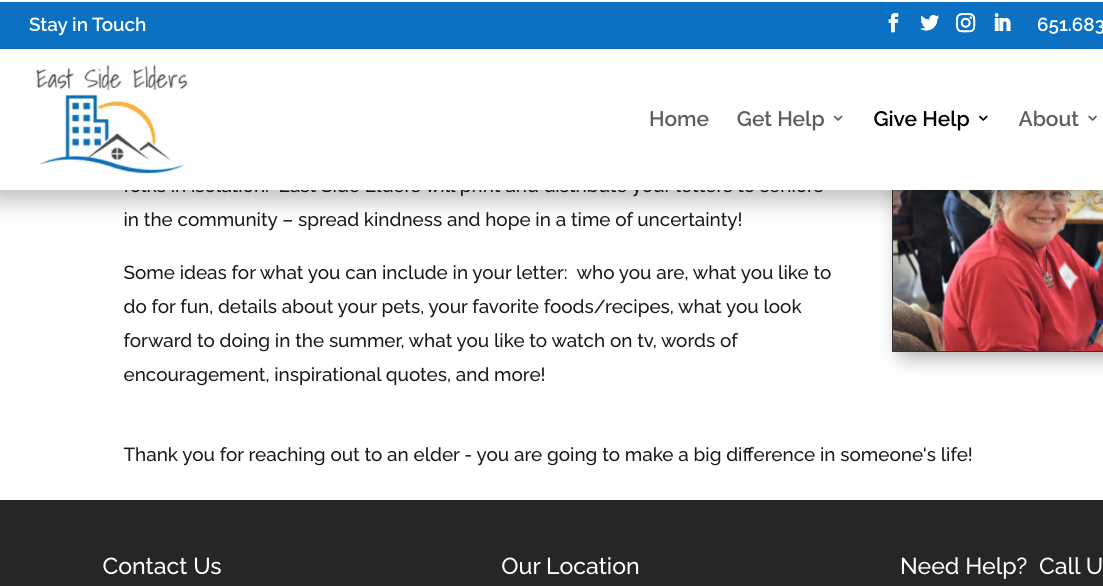The height and width of the screenshot is (586, 1103).
Task: Open the Facebook social icon
Action: pyautogui.click(x=893, y=23)
